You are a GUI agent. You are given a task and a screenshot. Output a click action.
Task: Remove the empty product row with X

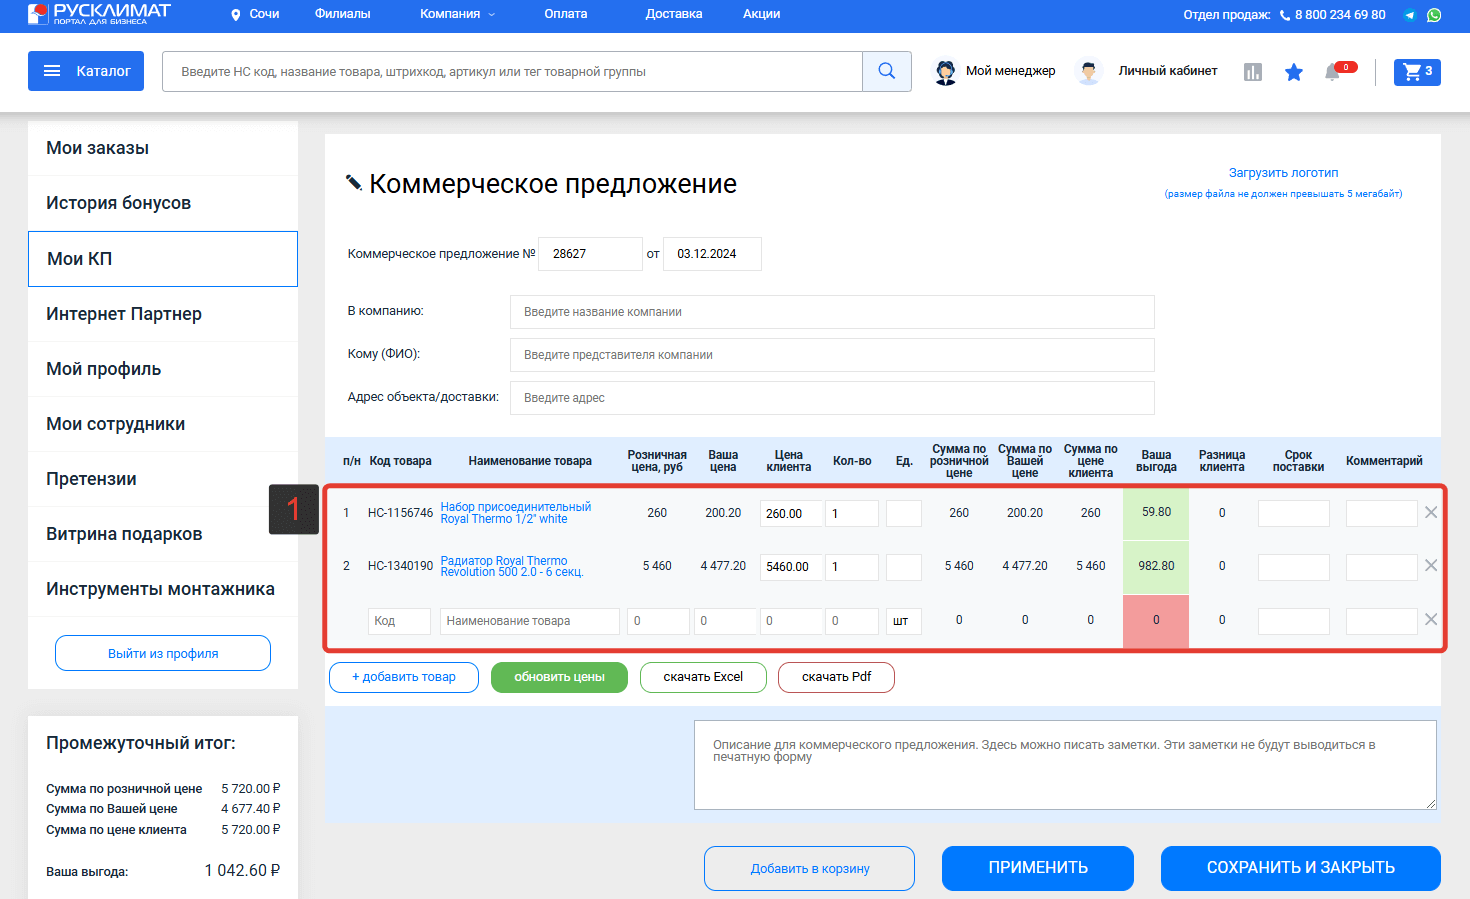pos(1431,619)
